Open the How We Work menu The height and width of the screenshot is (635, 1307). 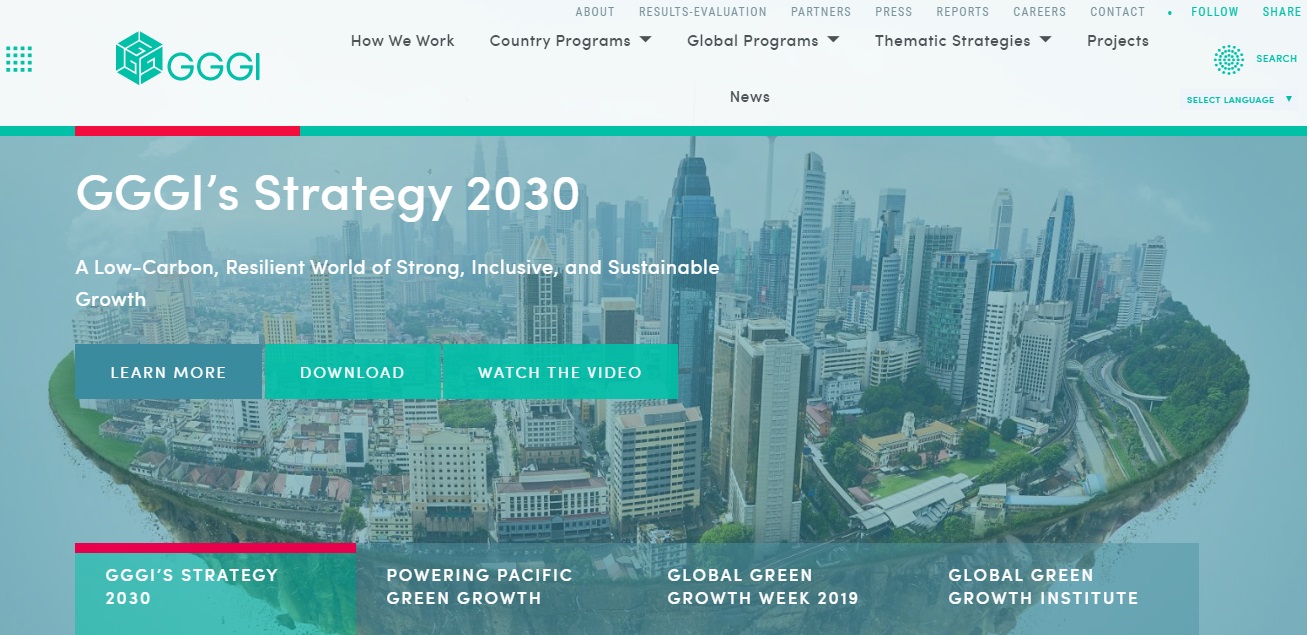pyautogui.click(x=402, y=41)
